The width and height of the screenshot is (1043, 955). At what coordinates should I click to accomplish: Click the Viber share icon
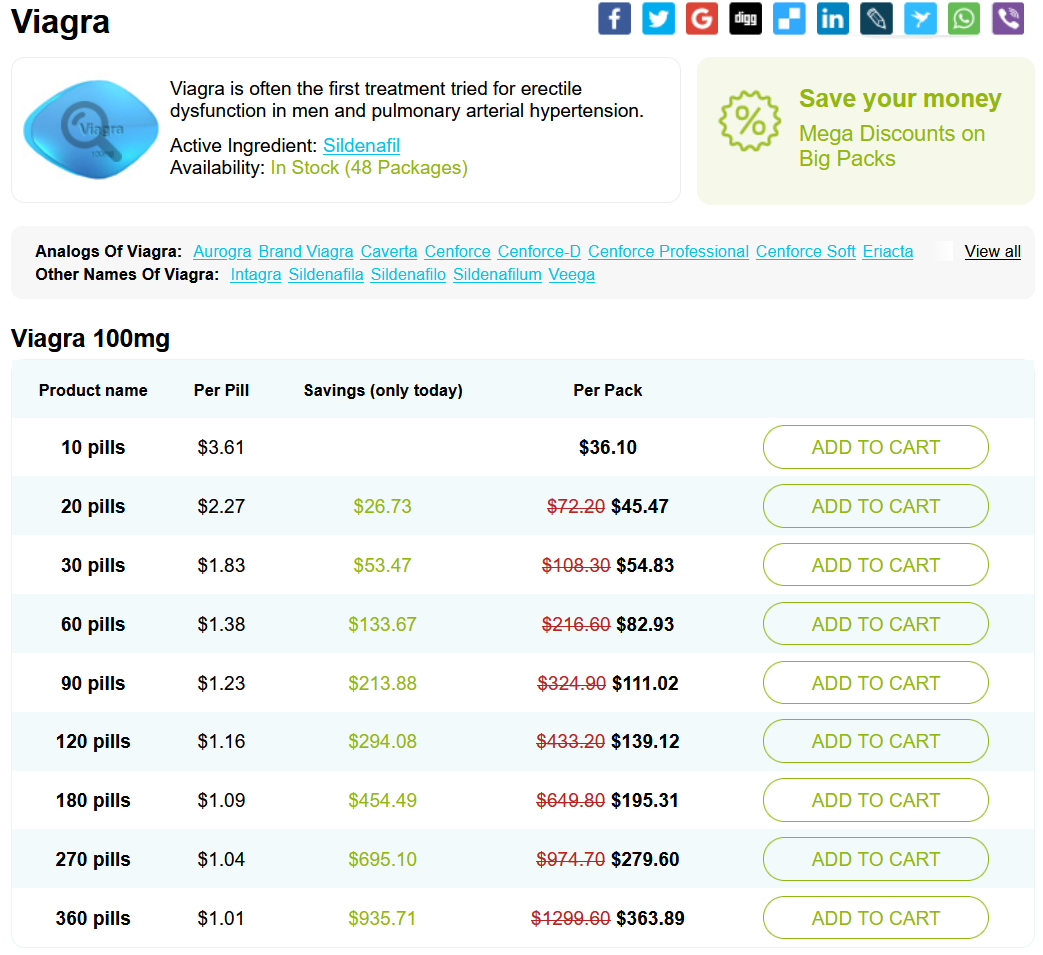[1007, 18]
